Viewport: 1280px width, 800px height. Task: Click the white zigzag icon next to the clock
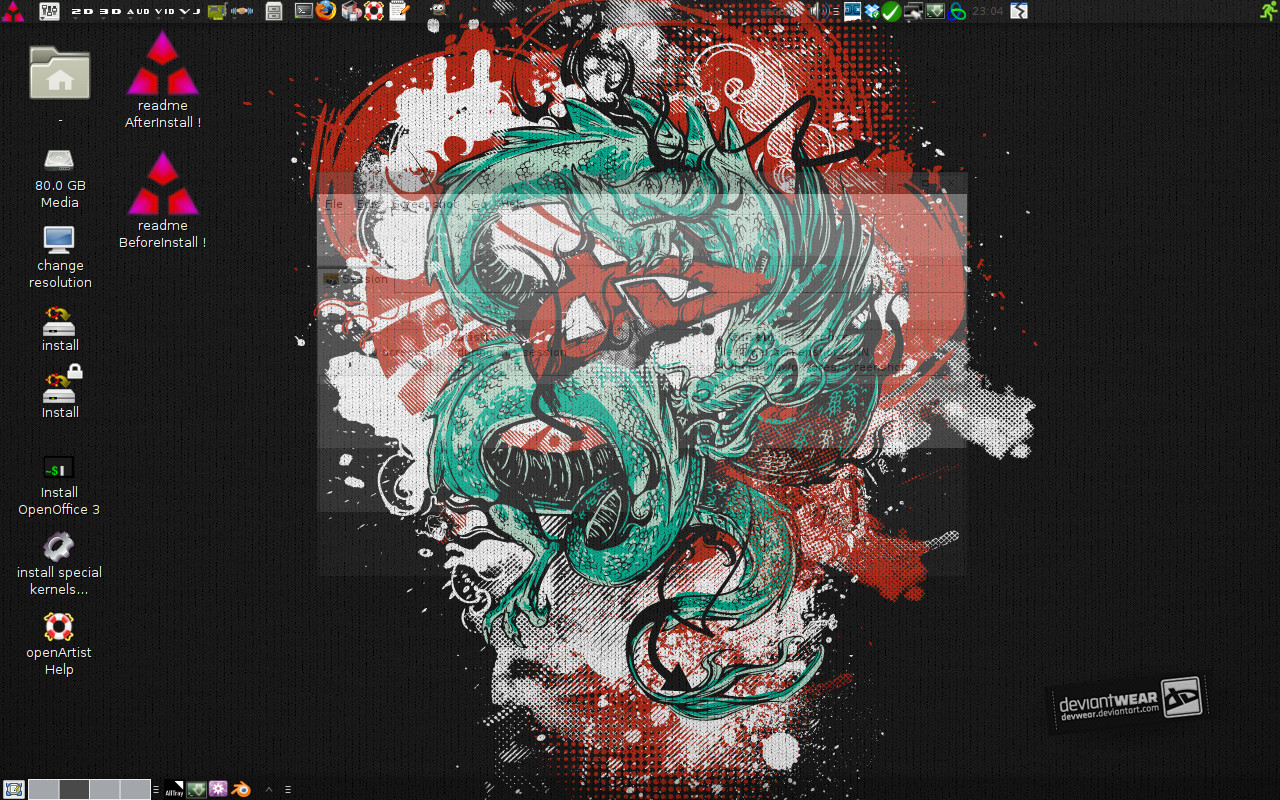point(1018,11)
